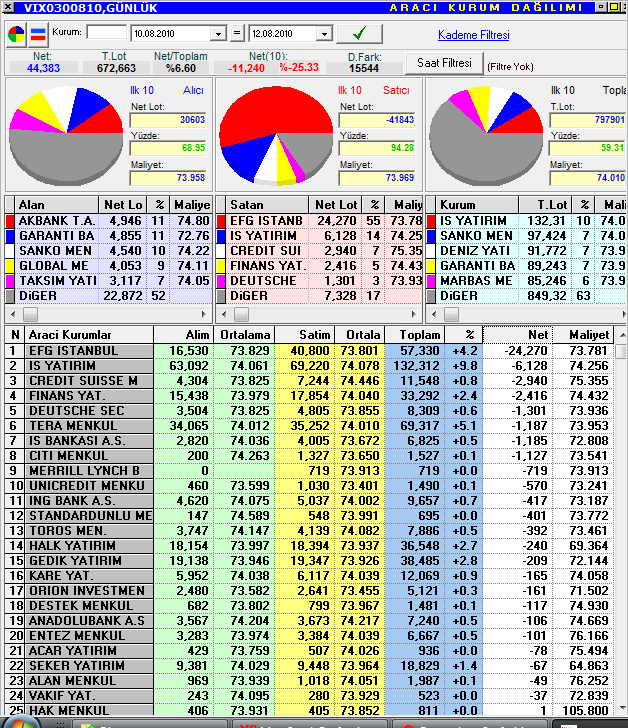Sort by the Araci Kurumlar column header

(90, 335)
